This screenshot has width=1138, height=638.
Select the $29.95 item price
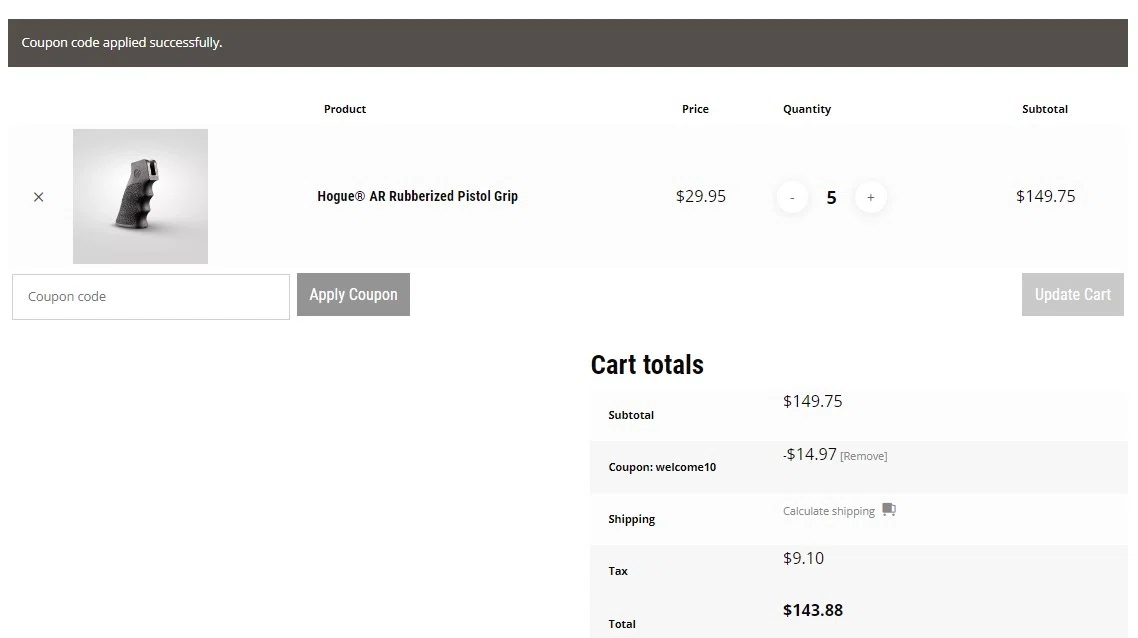(x=701, y=196)
